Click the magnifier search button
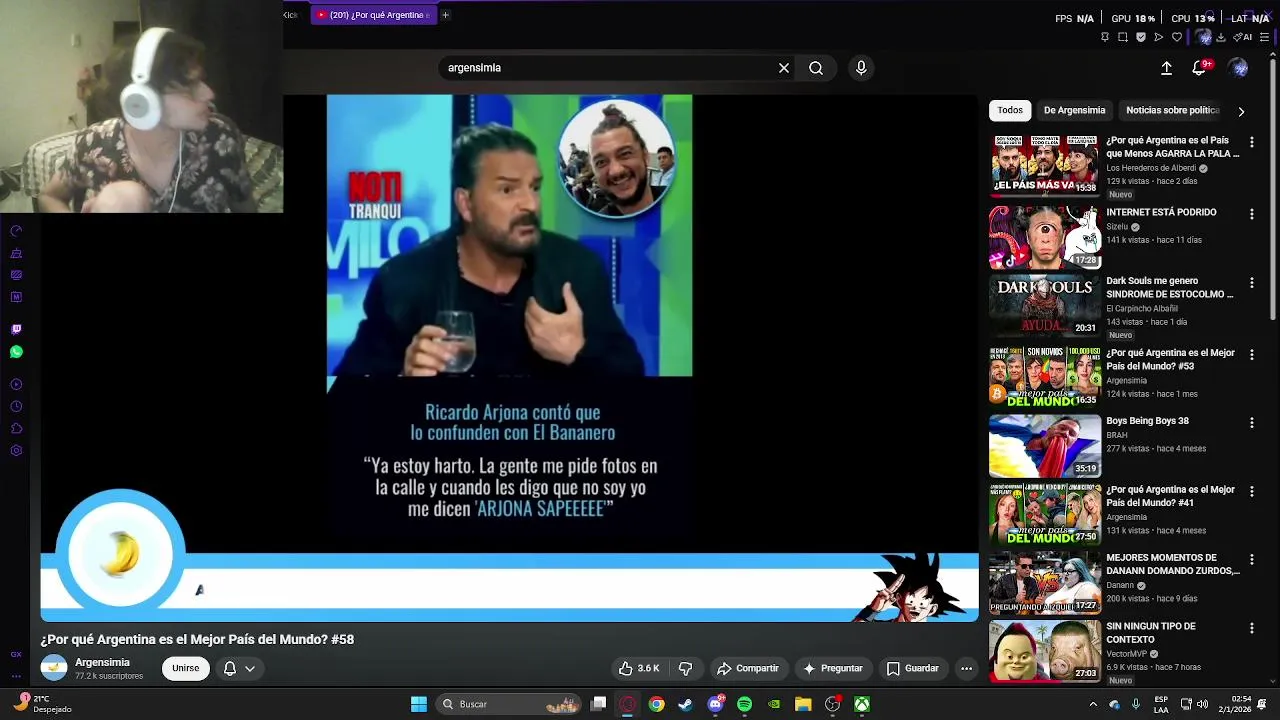This screenshot has height=720, width=1280. [x=816, y=68]
